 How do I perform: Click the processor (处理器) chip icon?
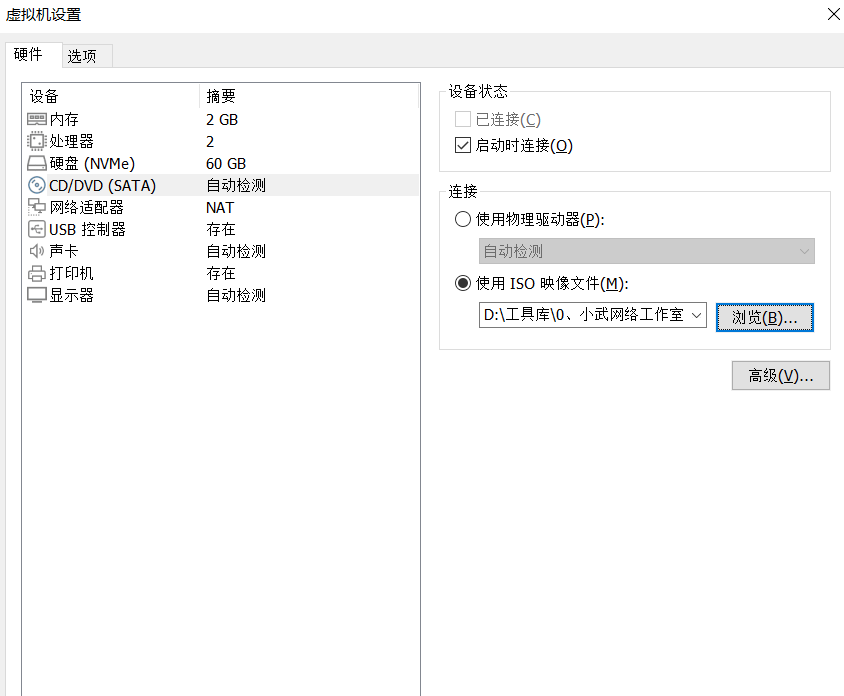pos(37,141)
